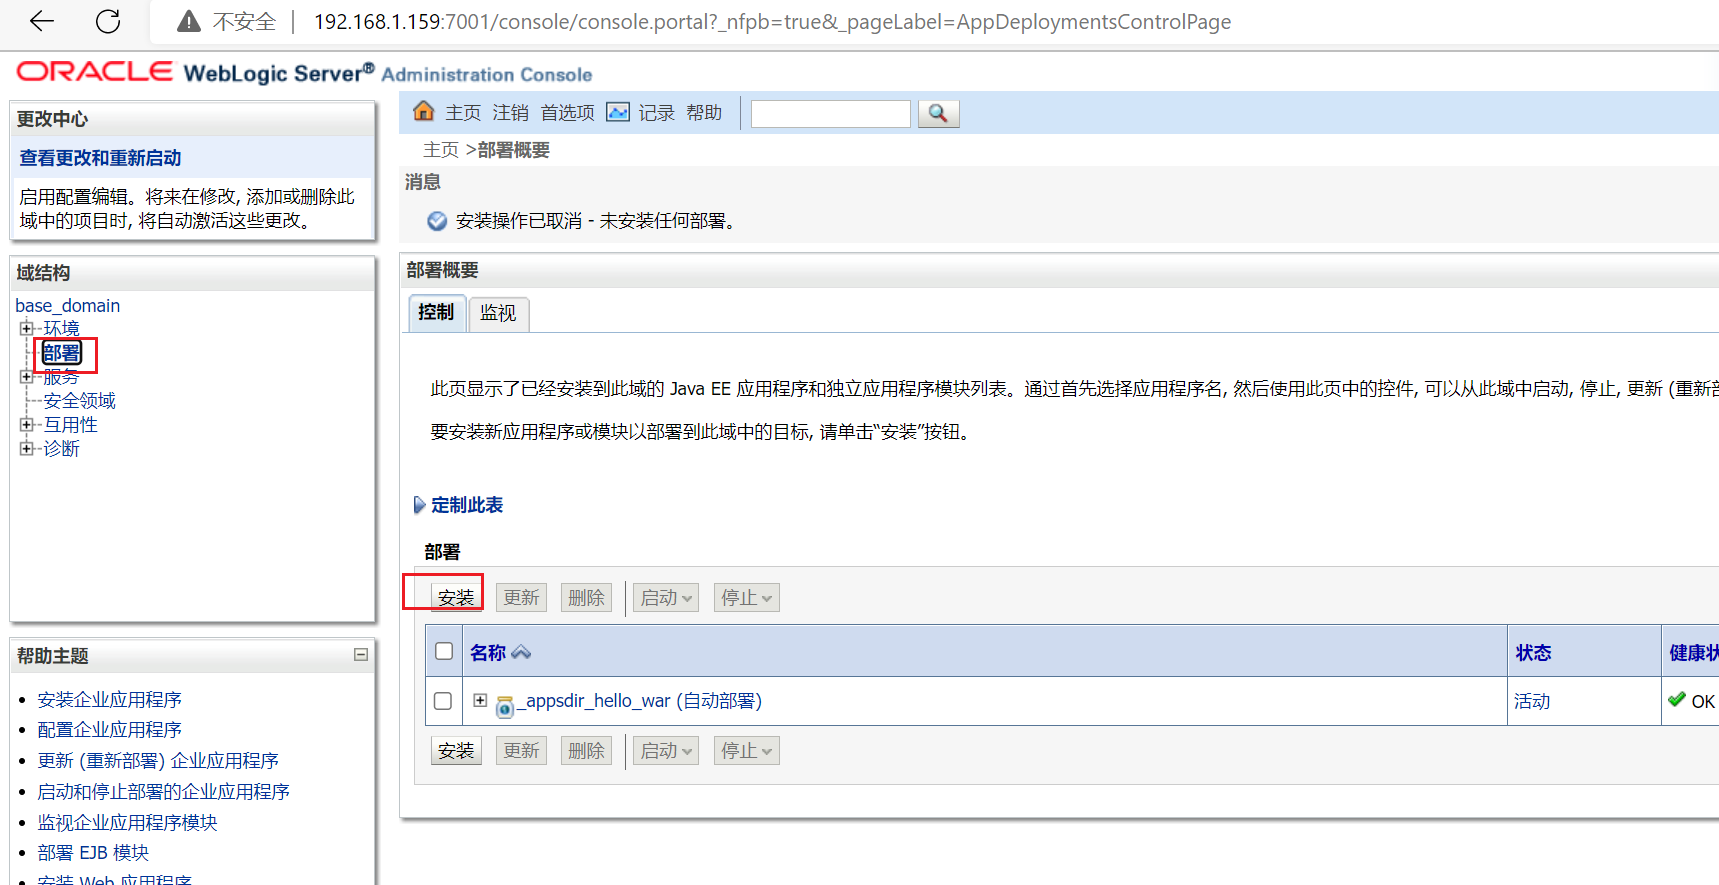Click the upper 安装 button
This screenshot has height=885, width=1719.
coord(456,598)
